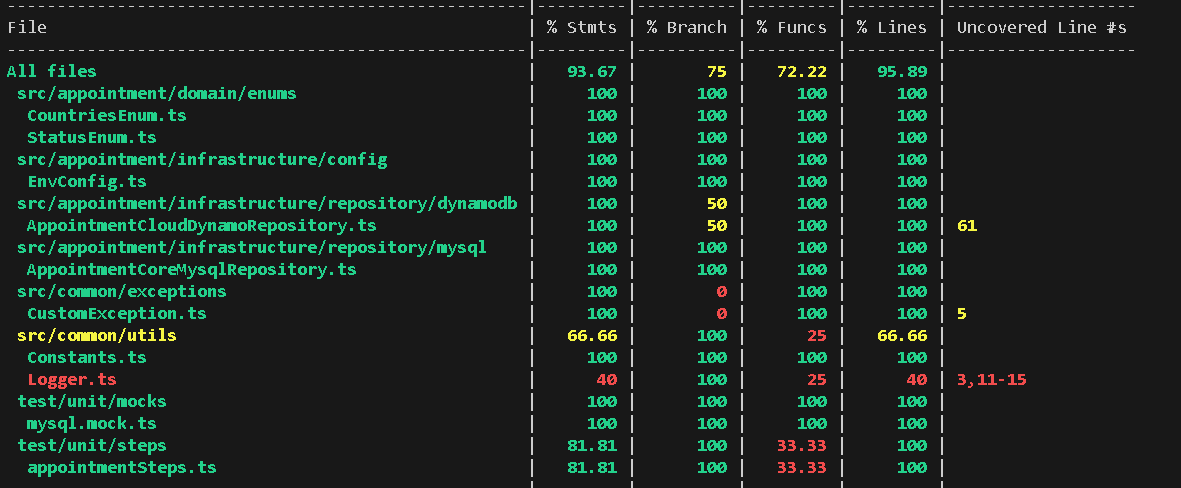The width and height of the screenshot is (1181, 488).
Task: Click the test/unit/steps folder row
Action: pyautogui.click(x=92, y=445)
